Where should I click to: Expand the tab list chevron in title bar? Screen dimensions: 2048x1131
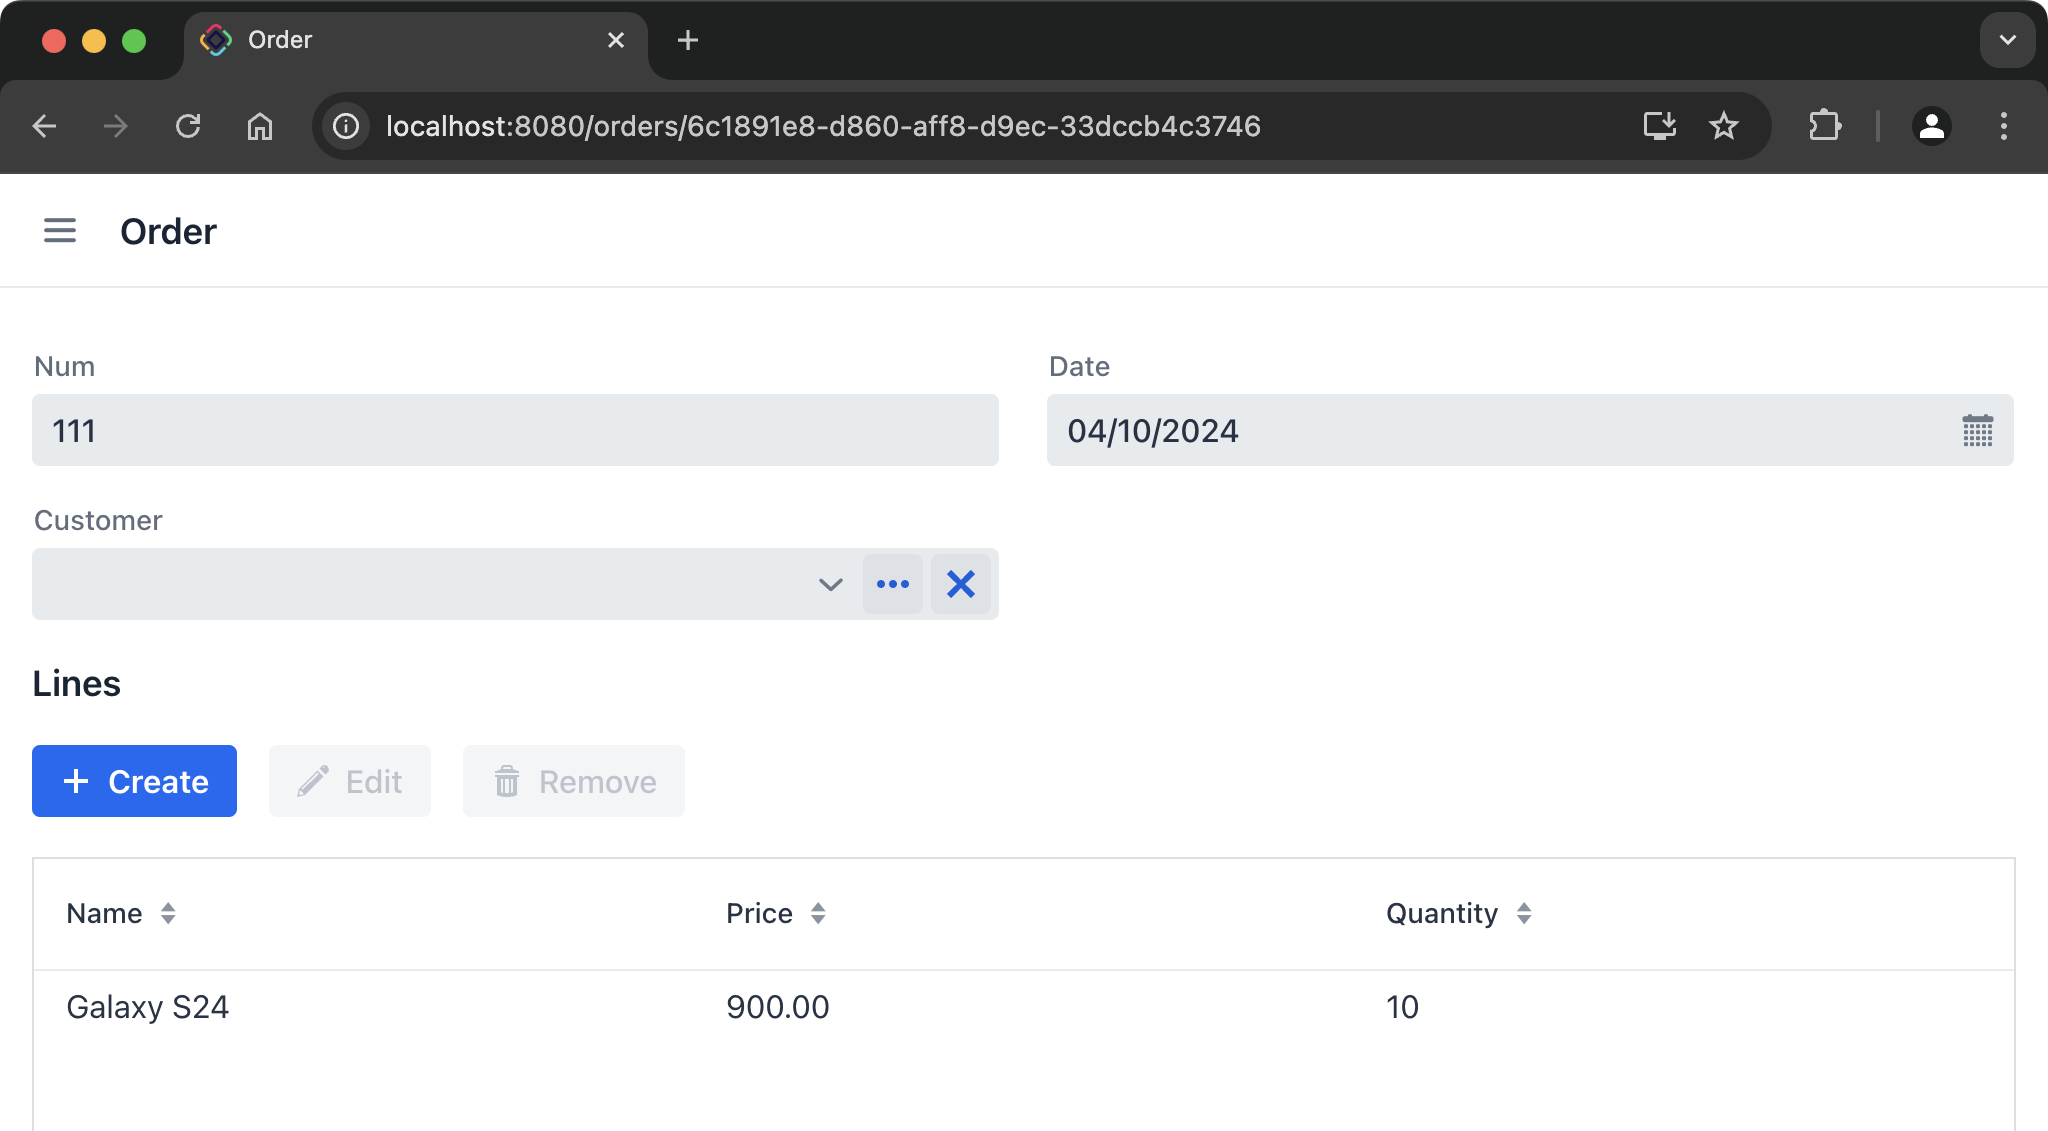click(x=2006, y=40)
